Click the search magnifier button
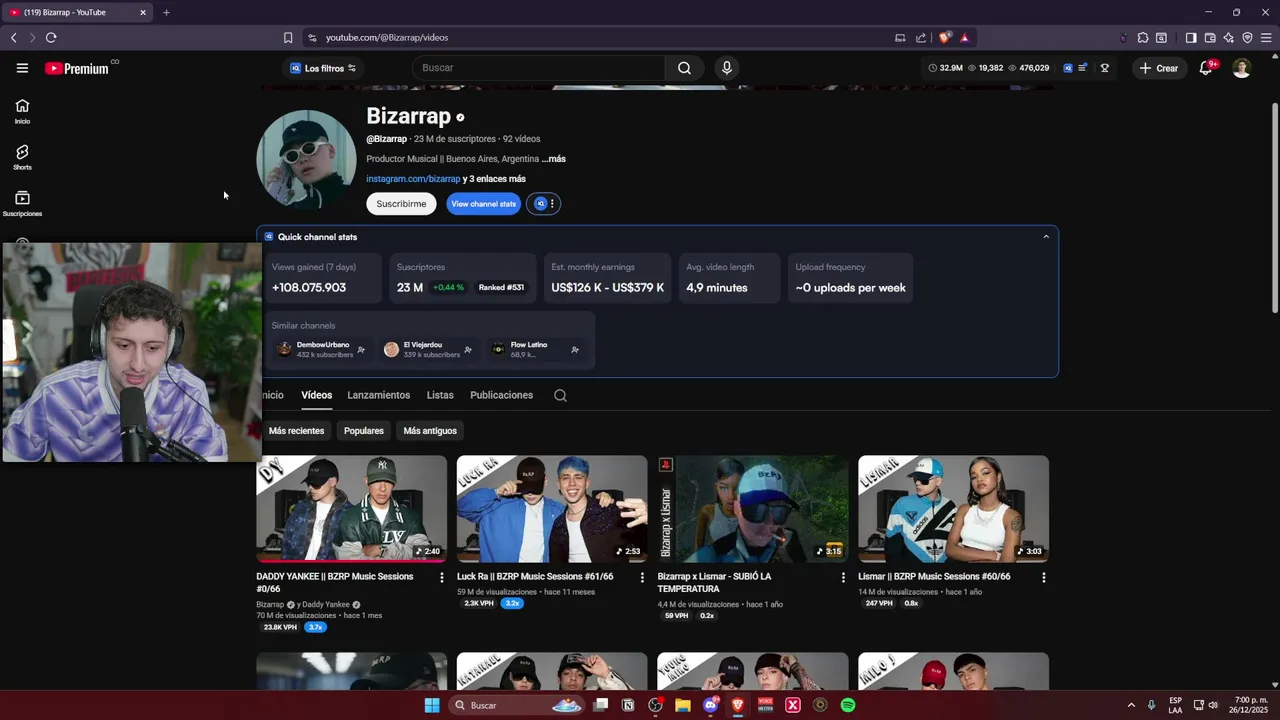Viewport: 1280px width, 720px height. 684,68
